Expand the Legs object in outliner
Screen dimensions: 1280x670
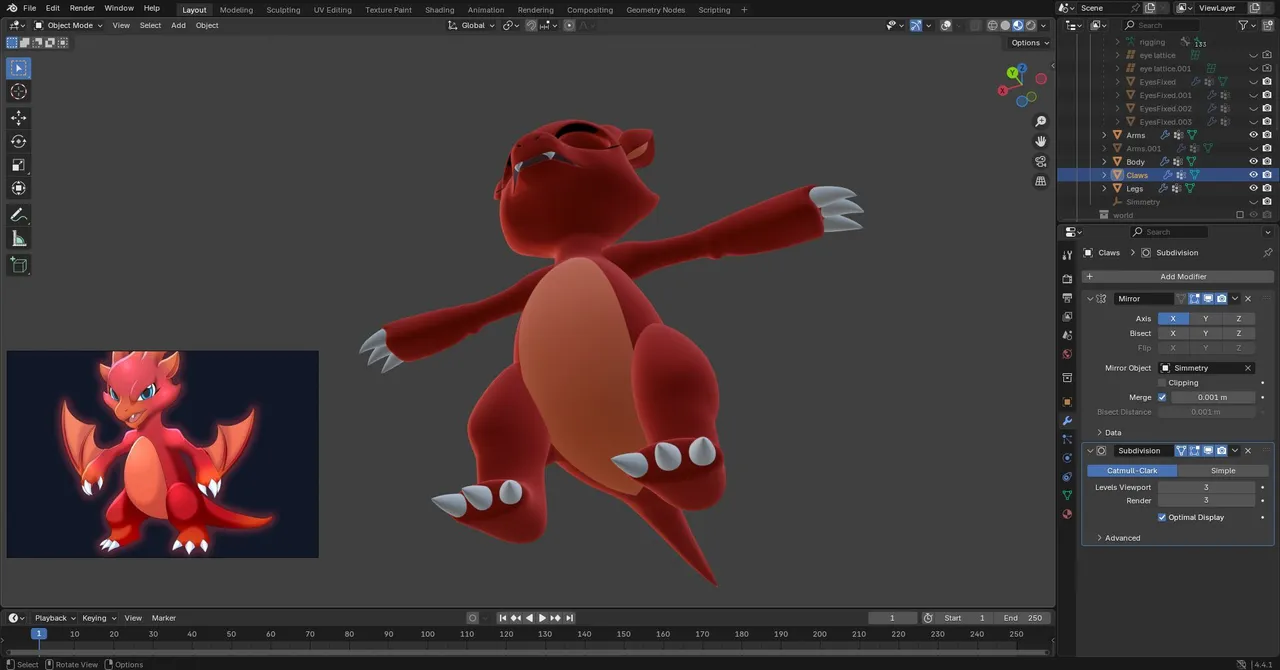click(1105, 188)
